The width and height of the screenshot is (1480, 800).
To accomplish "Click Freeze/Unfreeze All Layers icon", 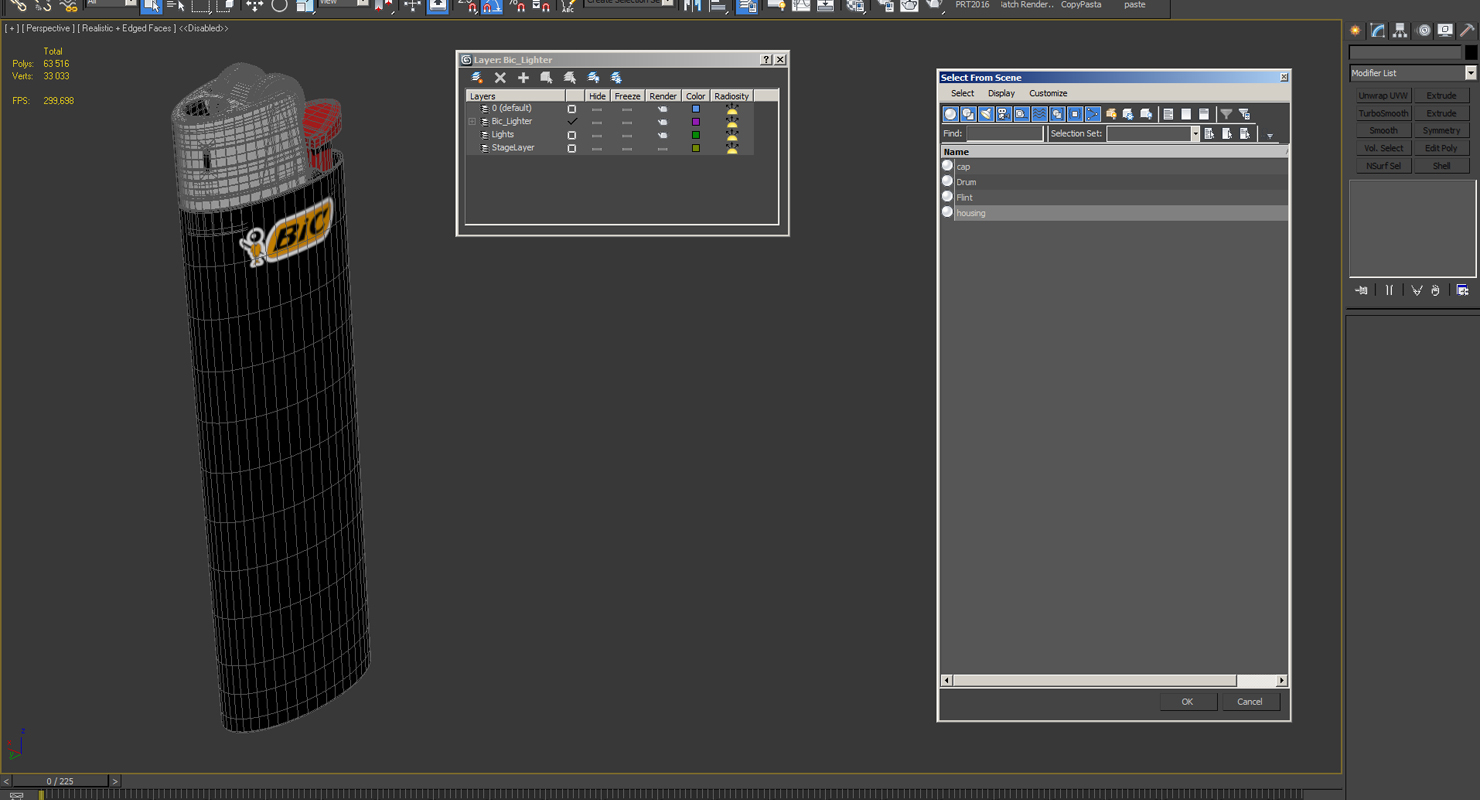I will coord(616,77).
